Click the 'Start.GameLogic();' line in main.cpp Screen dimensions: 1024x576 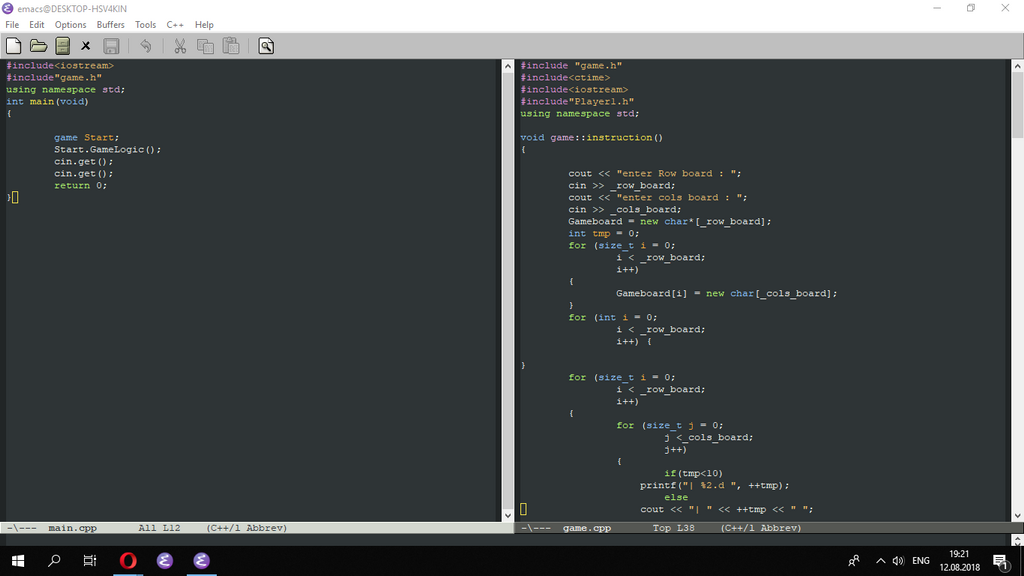pyautogui.click(x=108, y=150)
